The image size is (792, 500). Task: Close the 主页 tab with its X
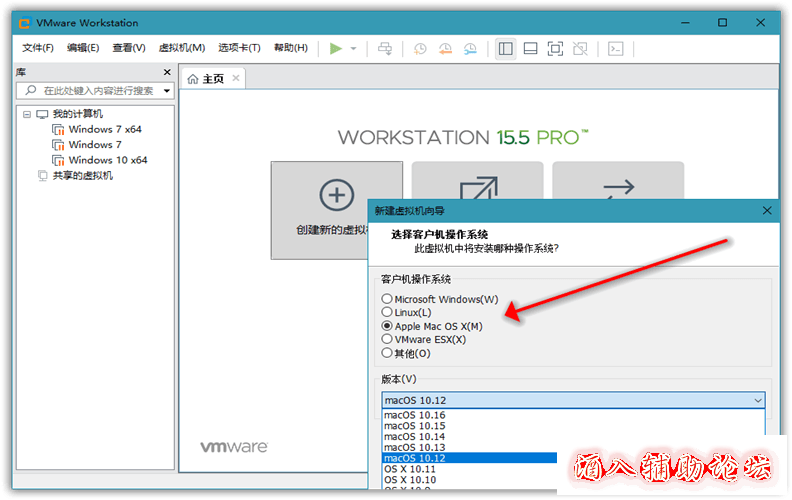pos(235,78)
